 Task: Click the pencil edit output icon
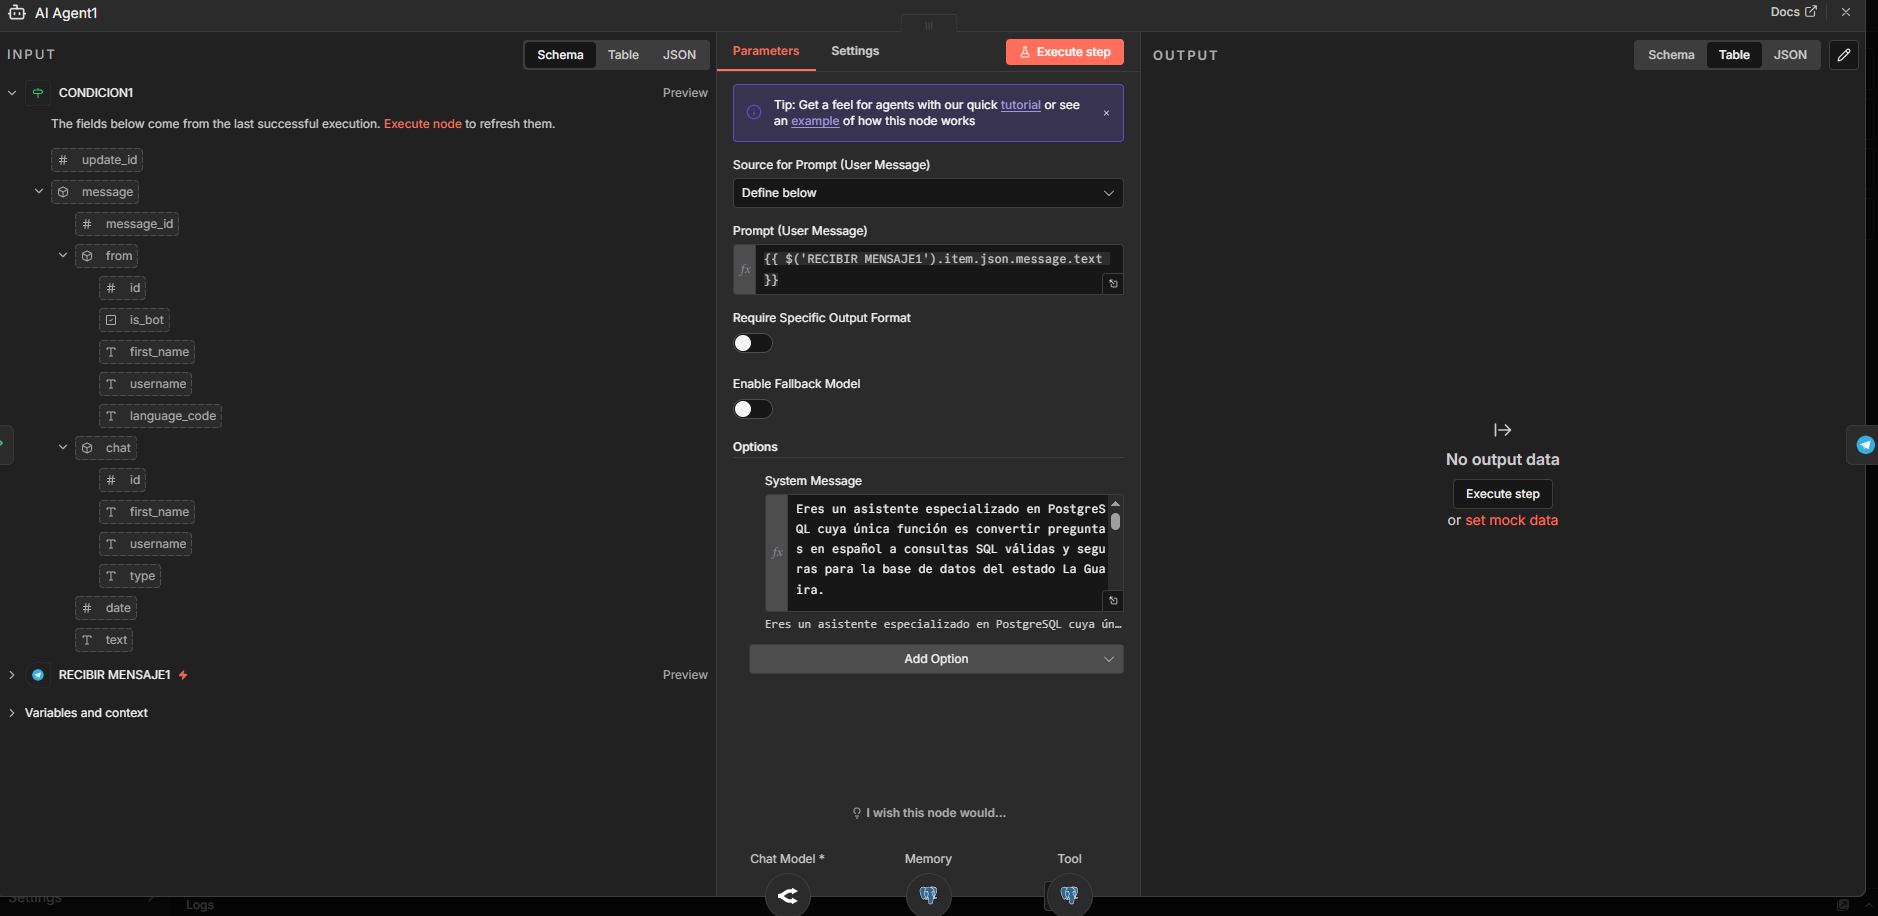[x=1843, y=55]
